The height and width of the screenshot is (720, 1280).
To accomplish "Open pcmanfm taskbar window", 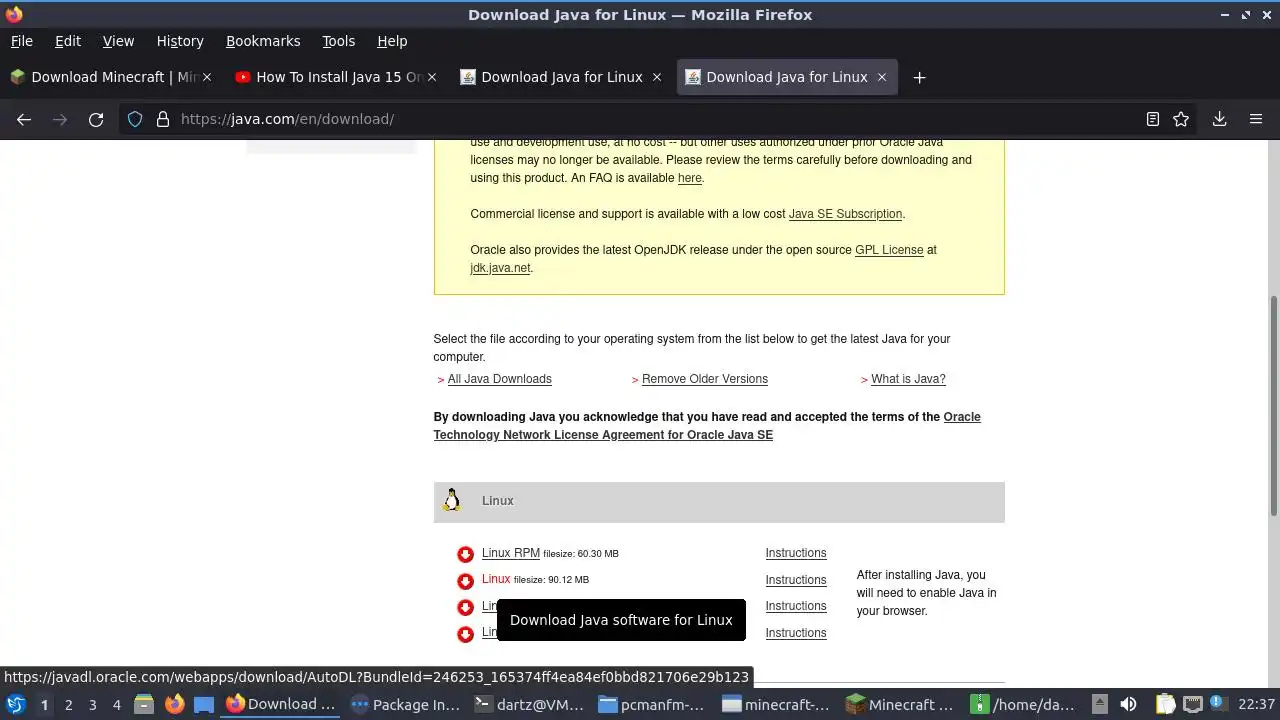I will point(653,704).
